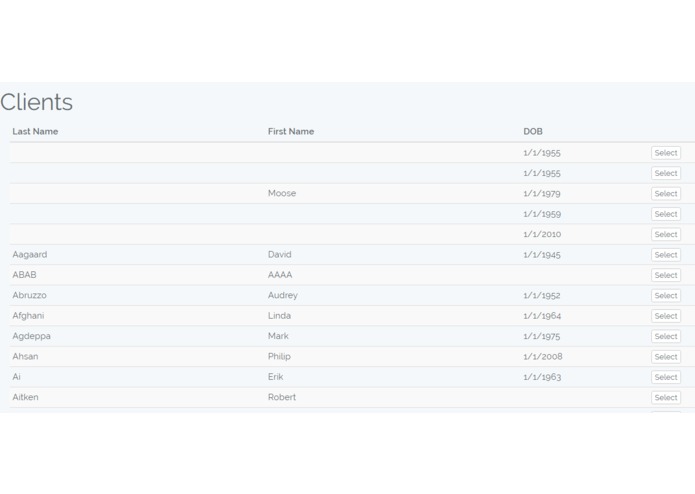
Task: Click first name Moose
Action: click(282, 194)
